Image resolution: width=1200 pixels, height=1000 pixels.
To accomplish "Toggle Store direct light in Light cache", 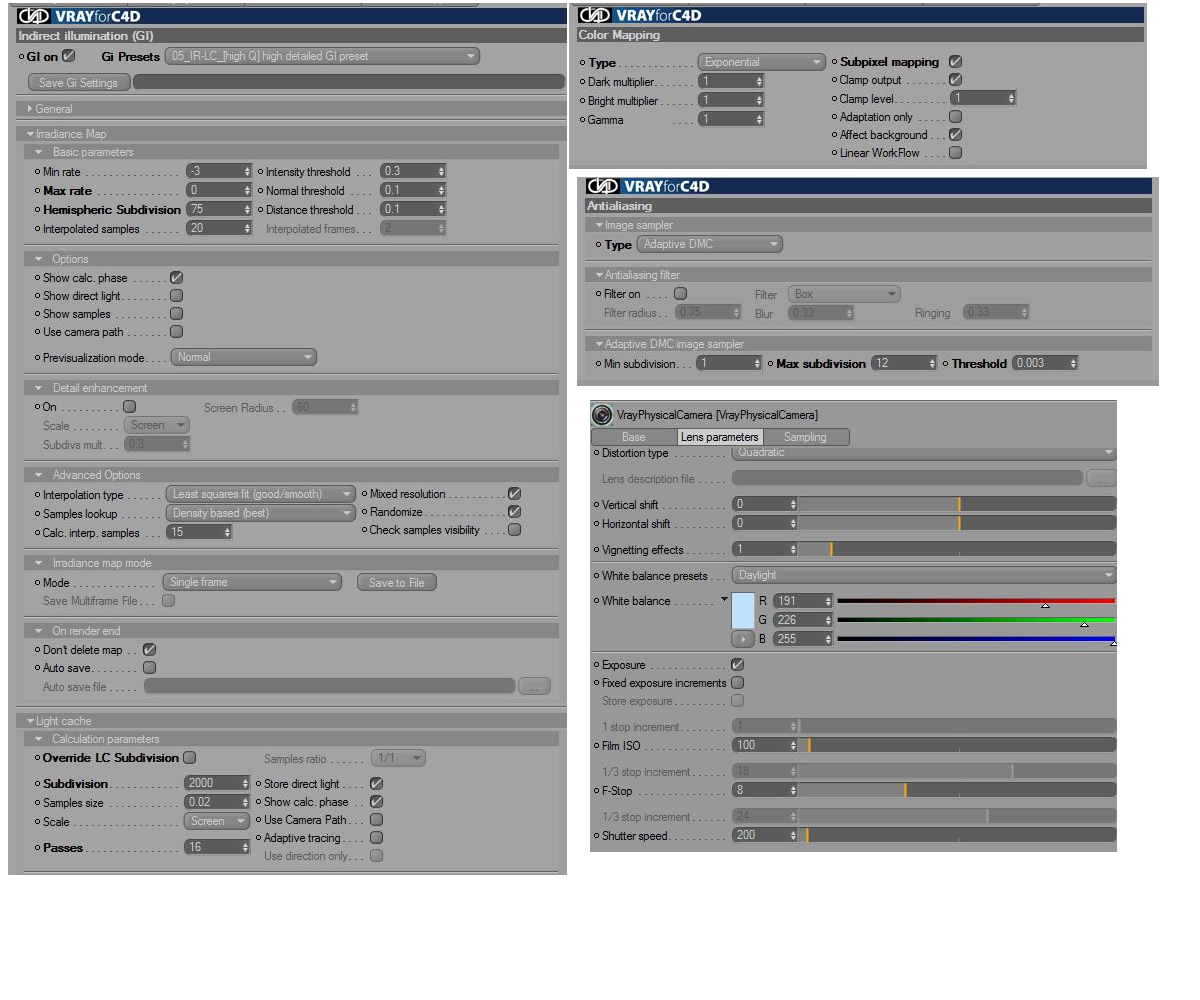I will coord(376,784).
